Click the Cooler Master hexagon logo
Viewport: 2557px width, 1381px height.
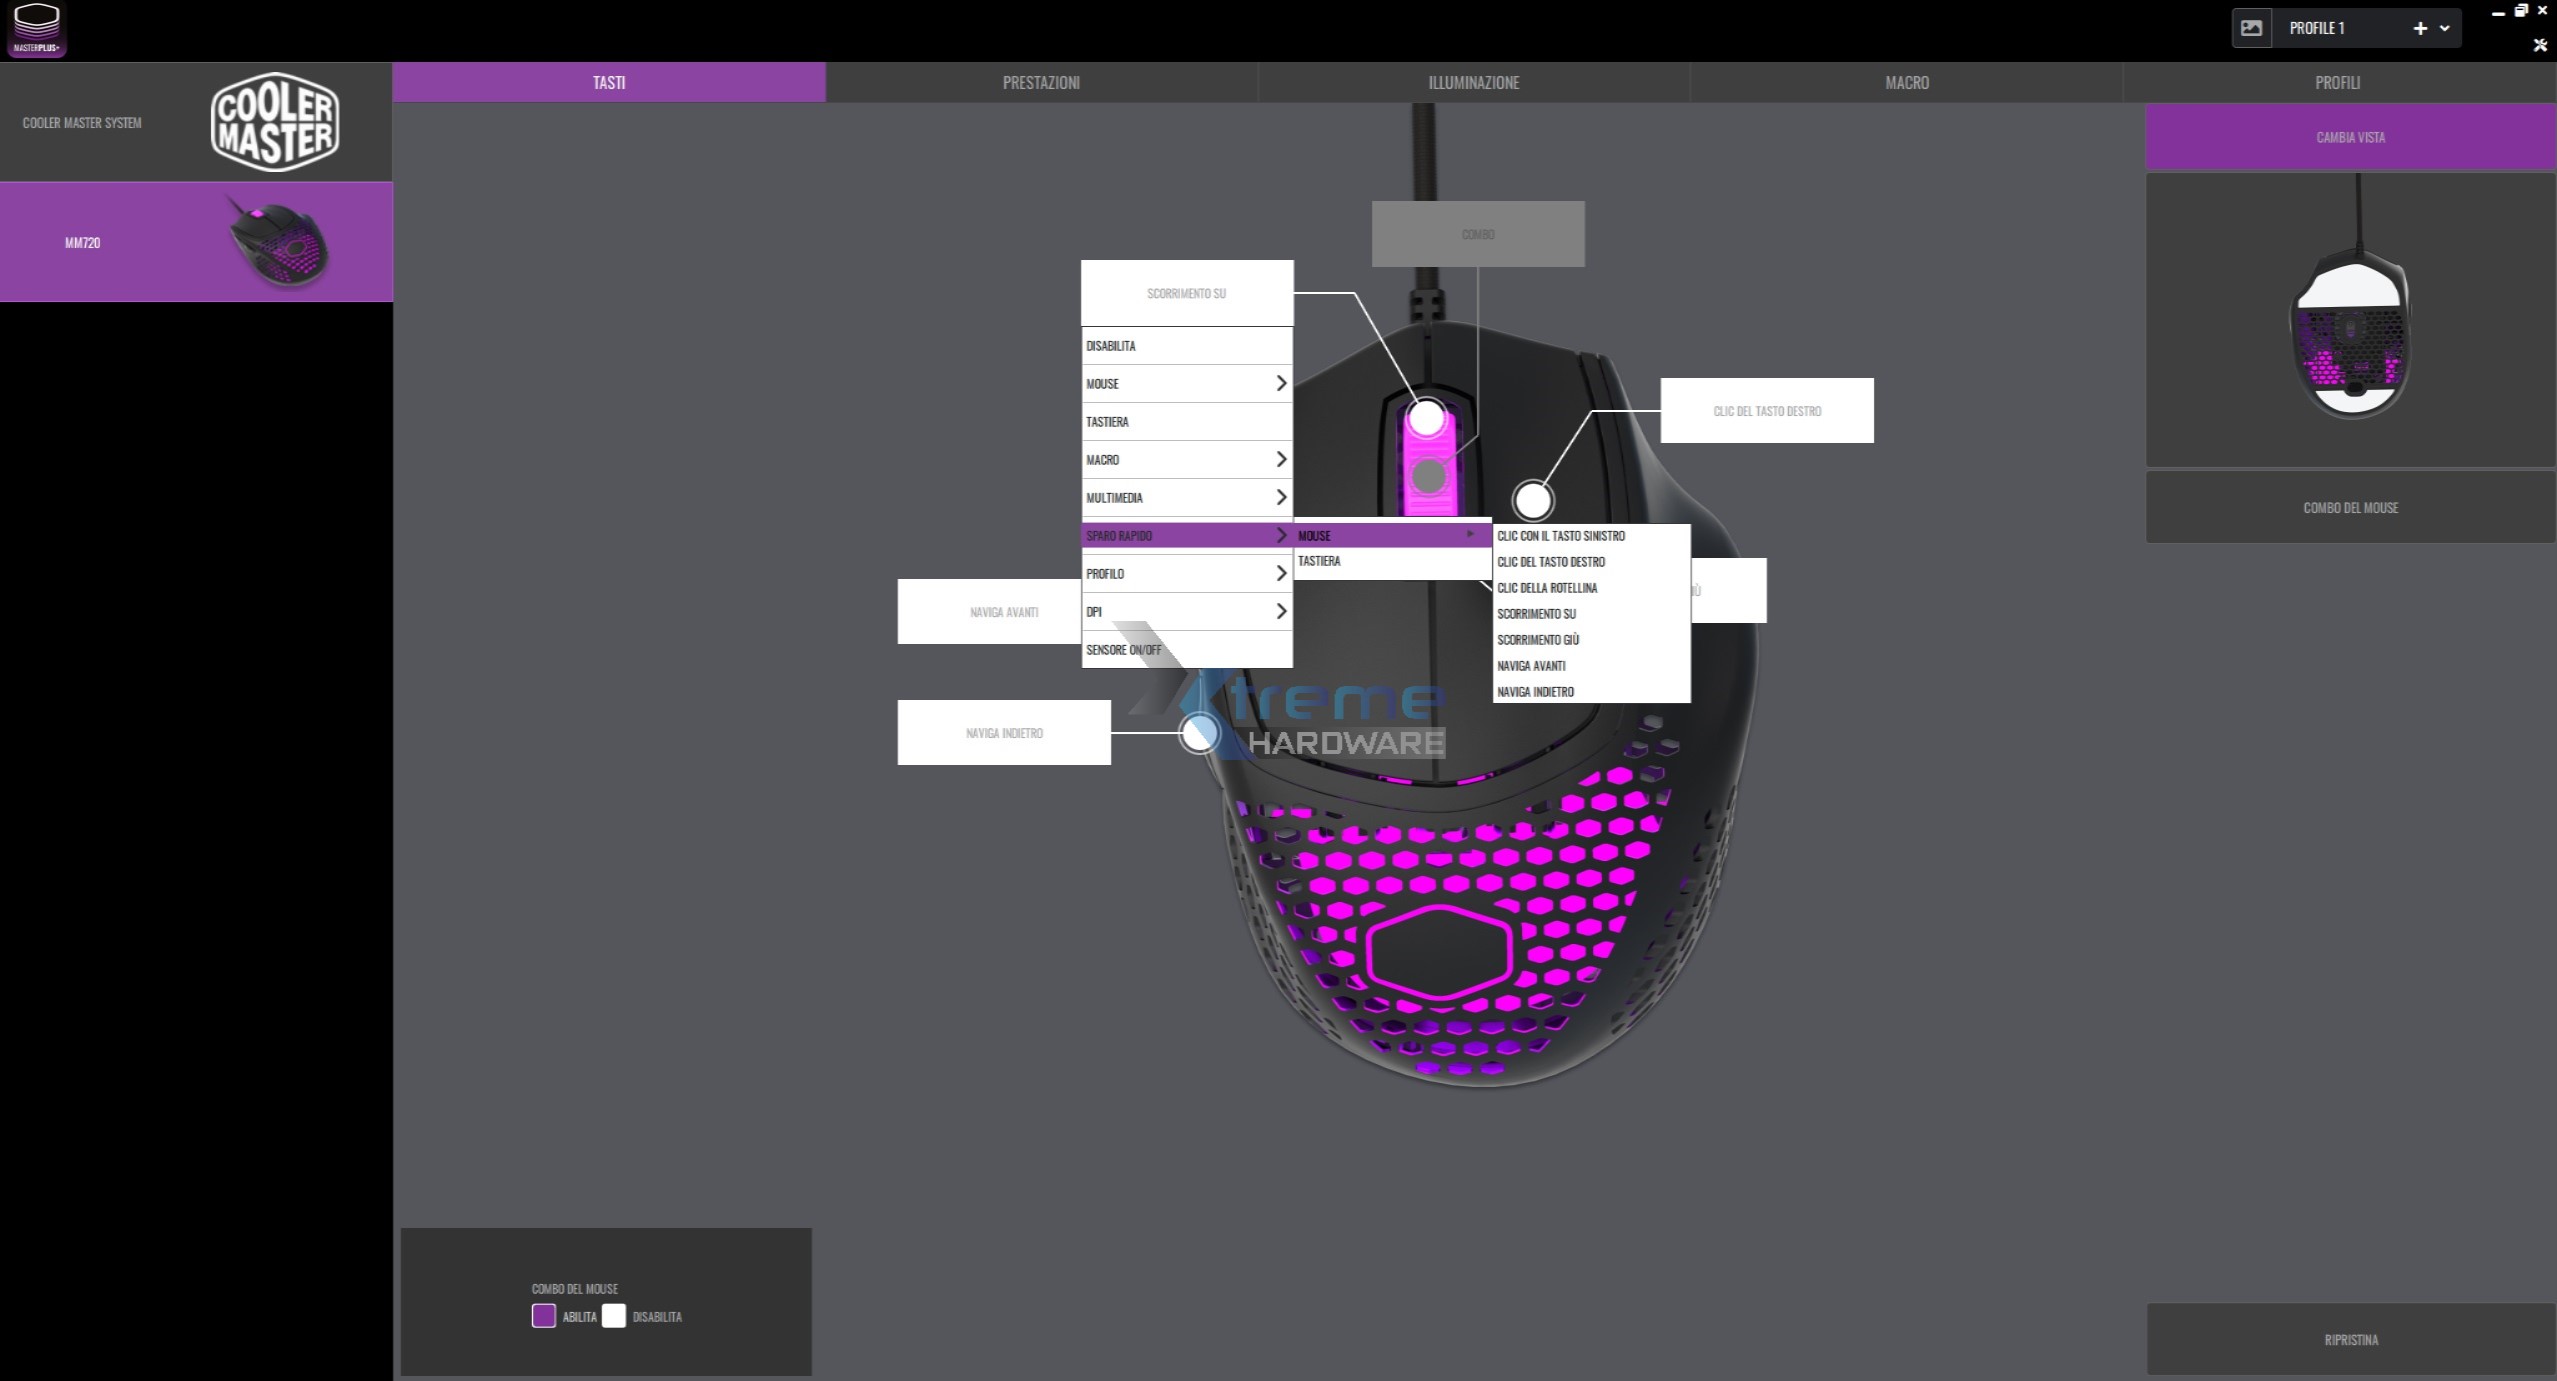coord(275,122)
